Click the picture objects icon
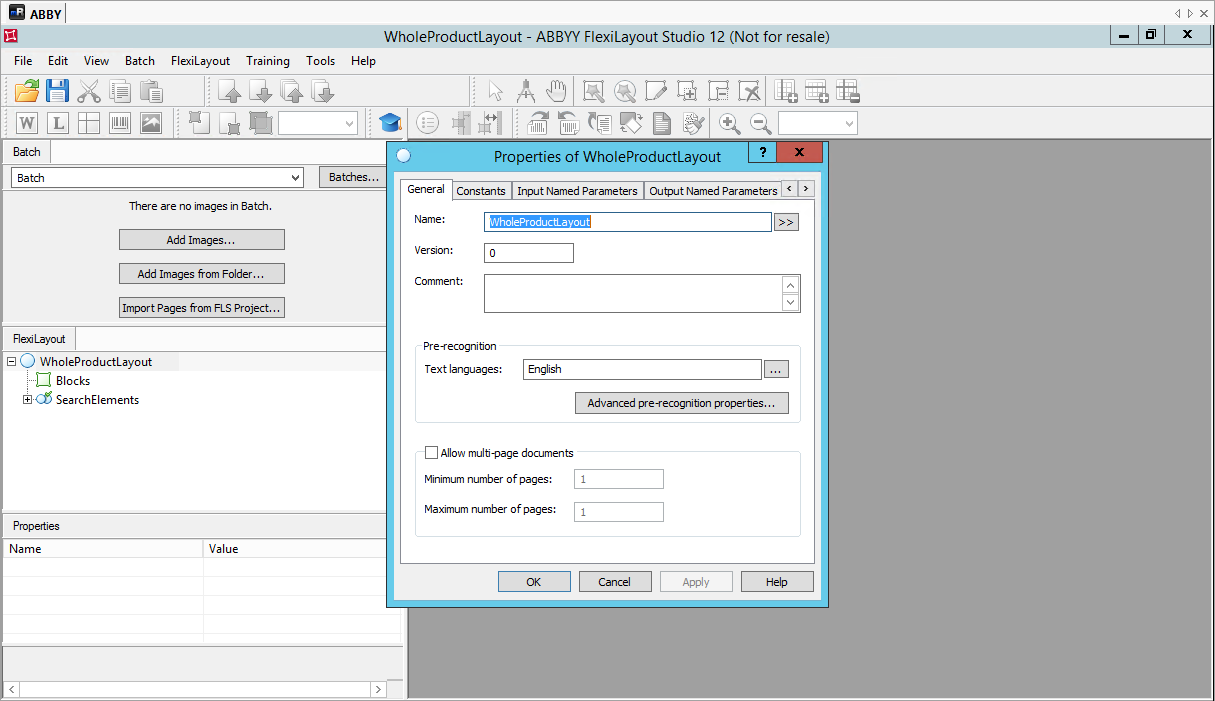Image resolution: width=1215 pixels, height=701 pixels. [x=151, y=123]
